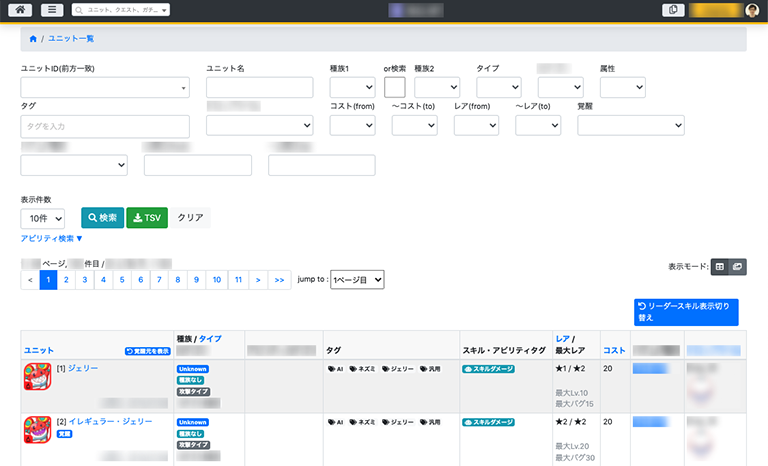Go to page 5

(x=122, y=280)
